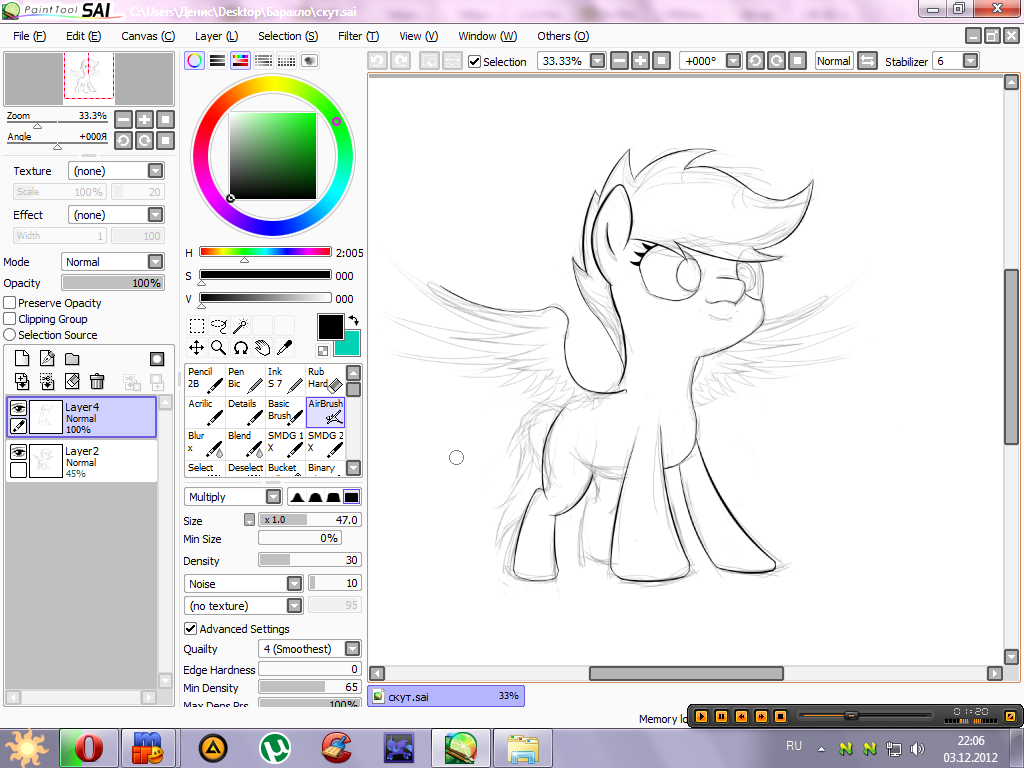Create a new layer folder
This screenshot has width=1024, height=768.
pyautogui.click(x=72, y=359)
